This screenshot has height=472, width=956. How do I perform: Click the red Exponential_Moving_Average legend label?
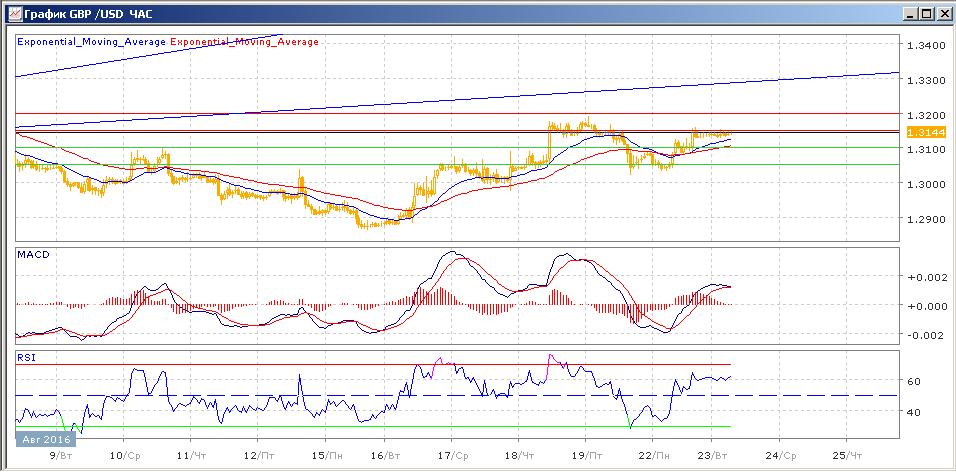pyautogui.click(x=246, y=42)
